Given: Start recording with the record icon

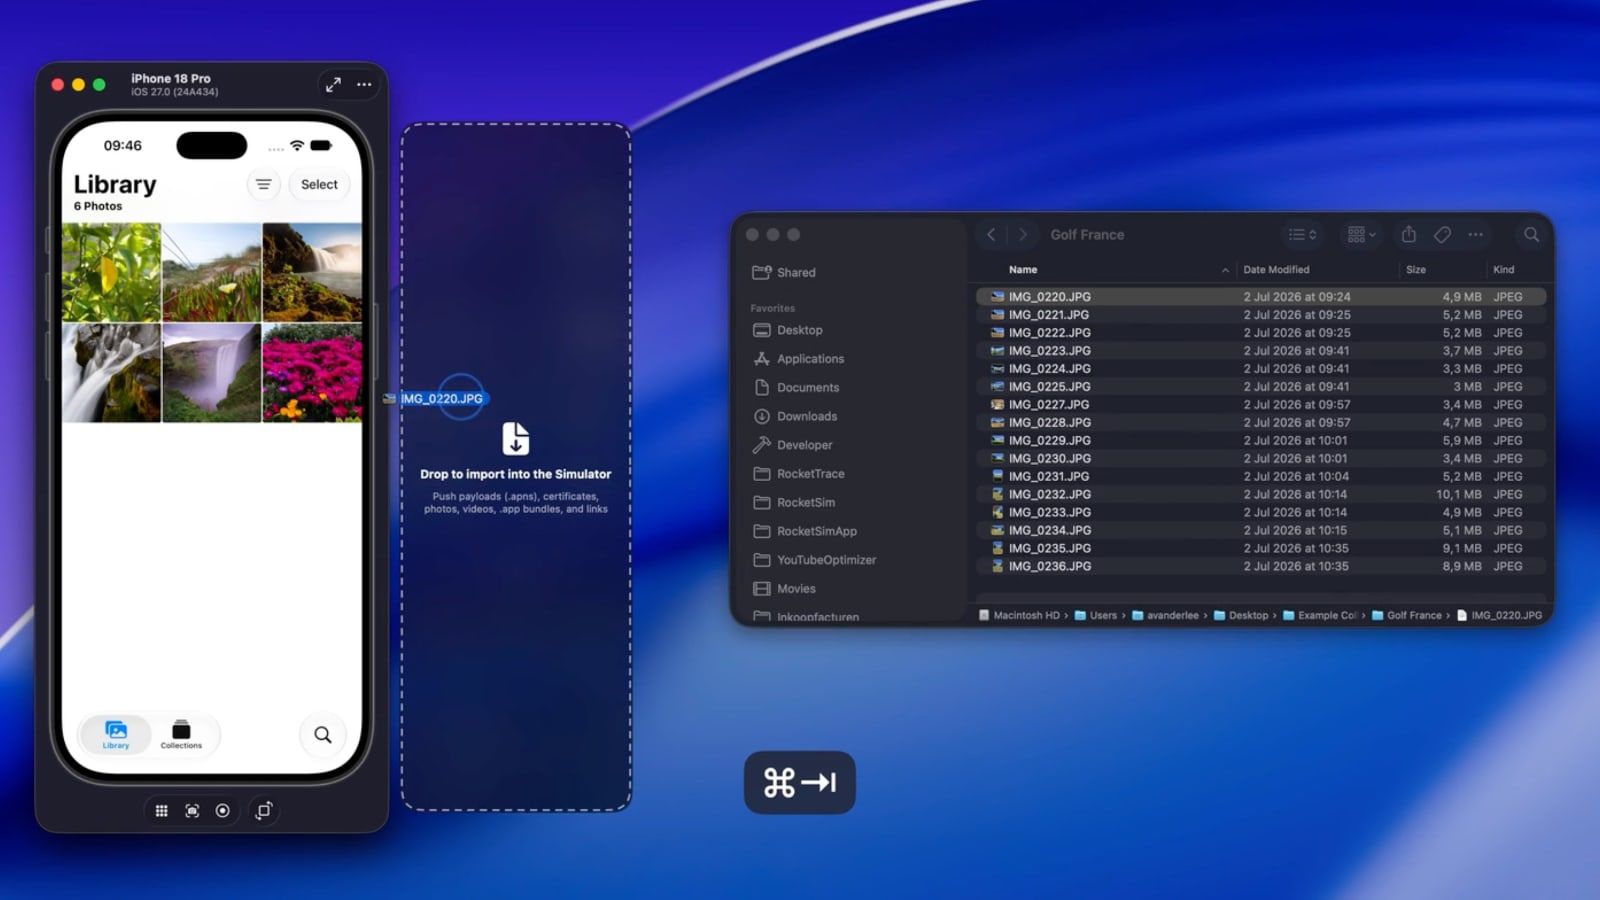Looking at the screenshot, I should 223,811.
